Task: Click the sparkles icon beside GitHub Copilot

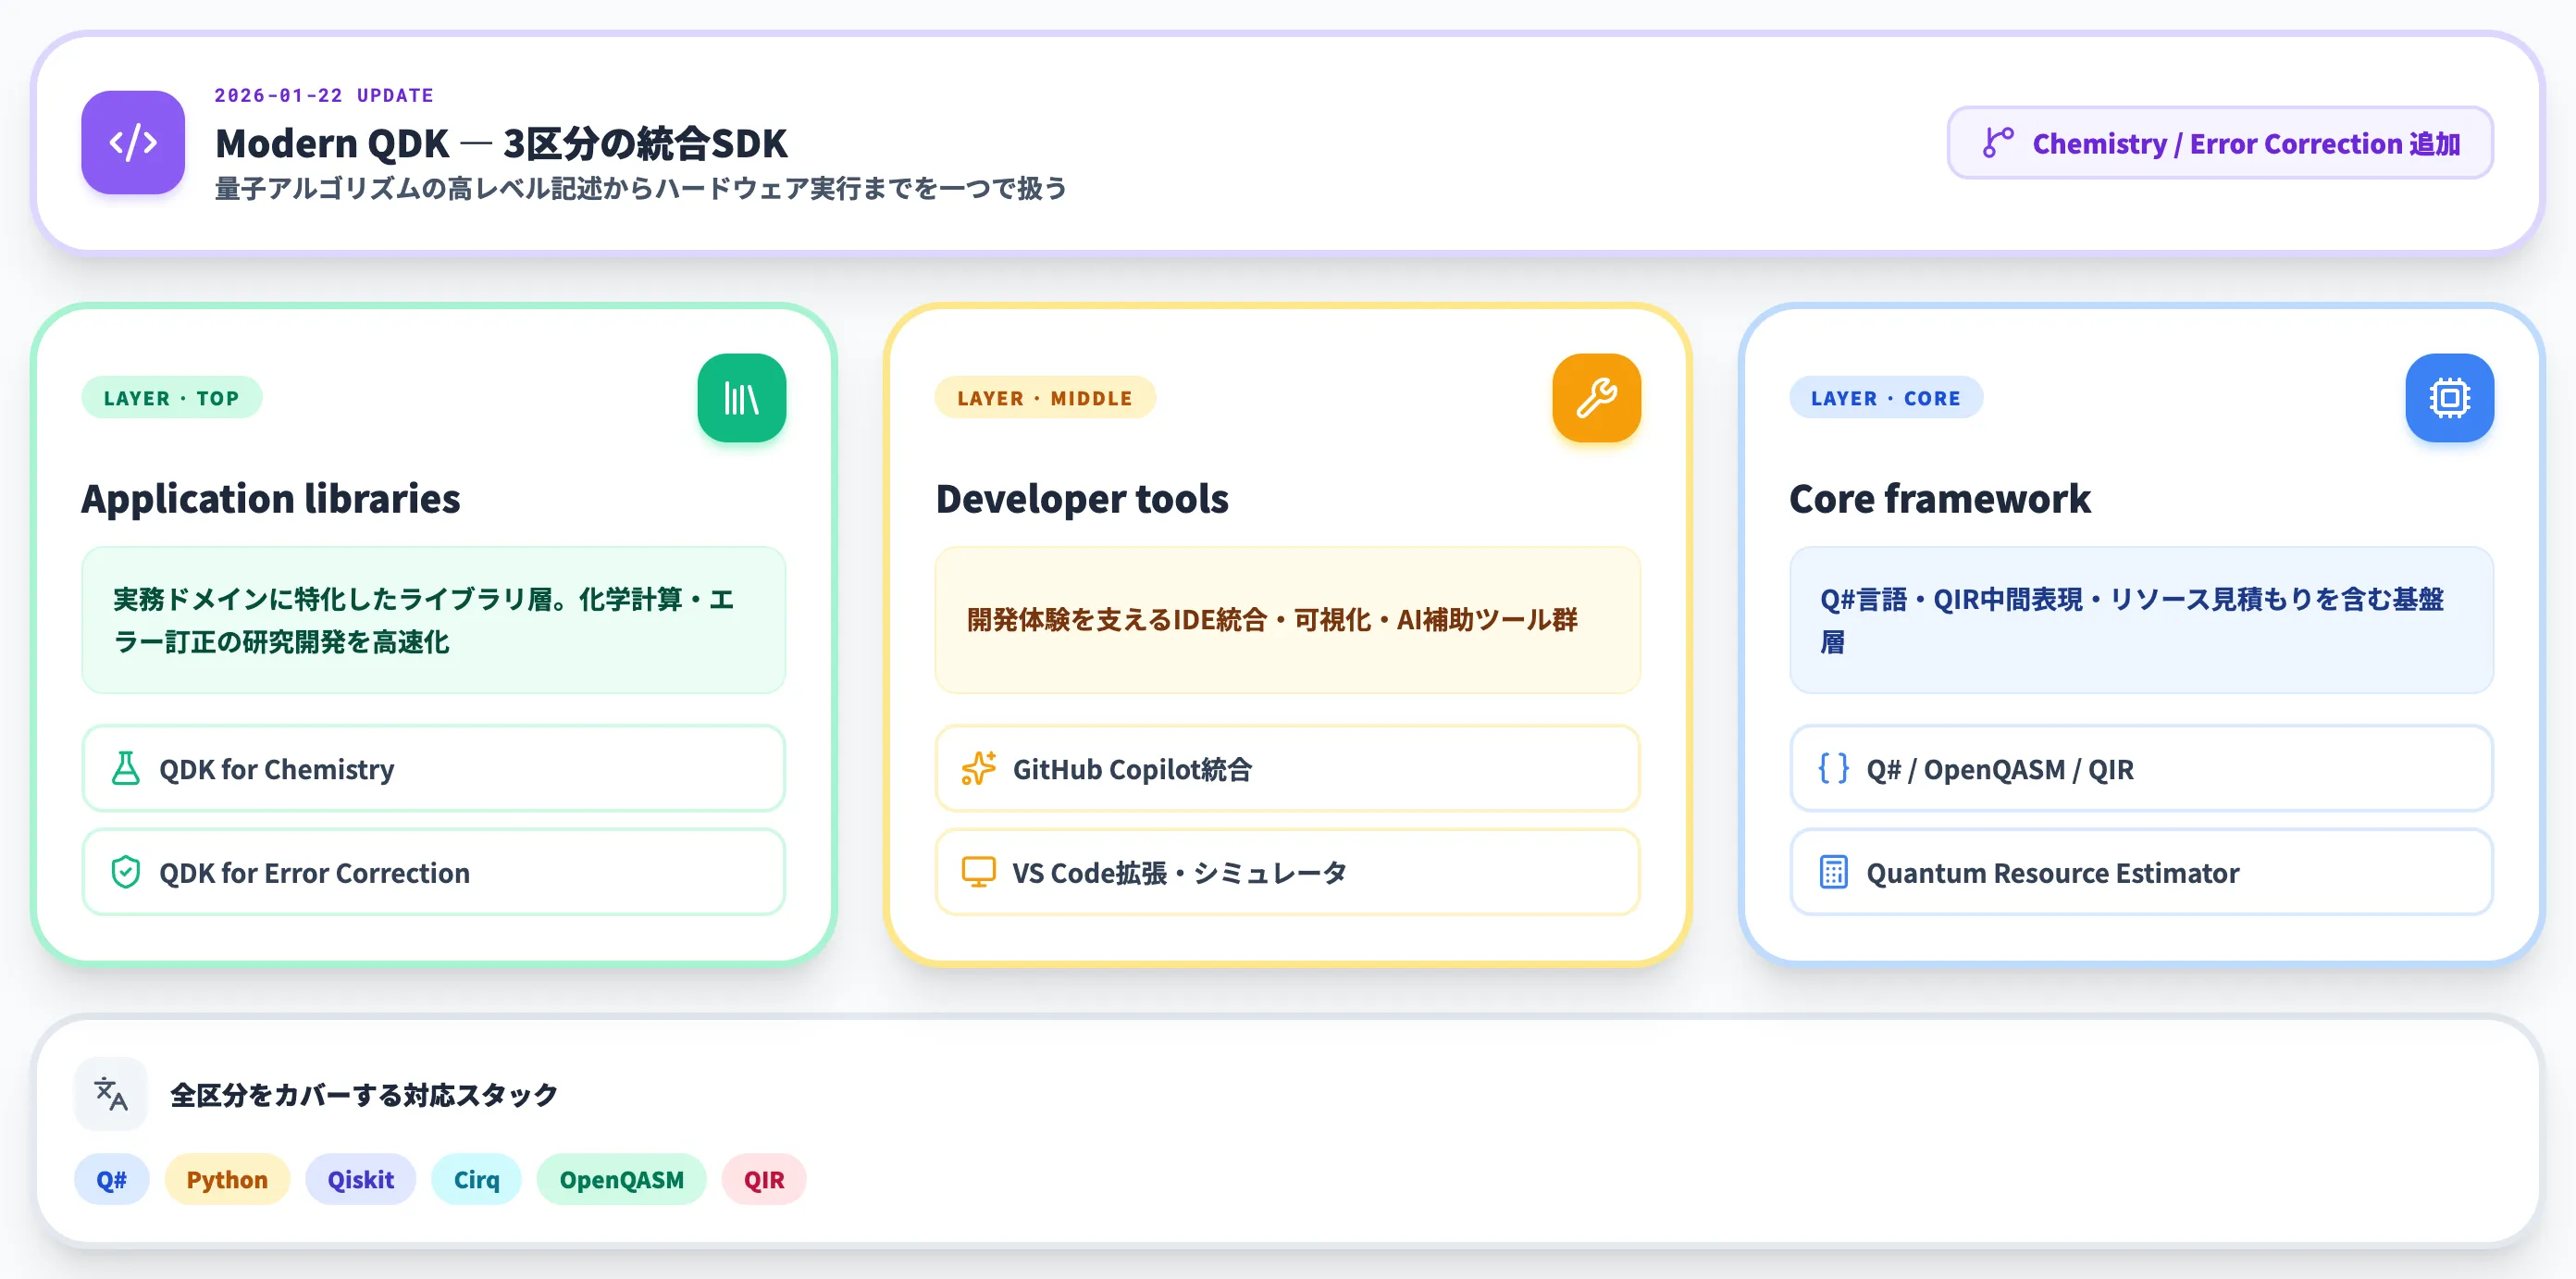Action: click(x=978, y=768)
